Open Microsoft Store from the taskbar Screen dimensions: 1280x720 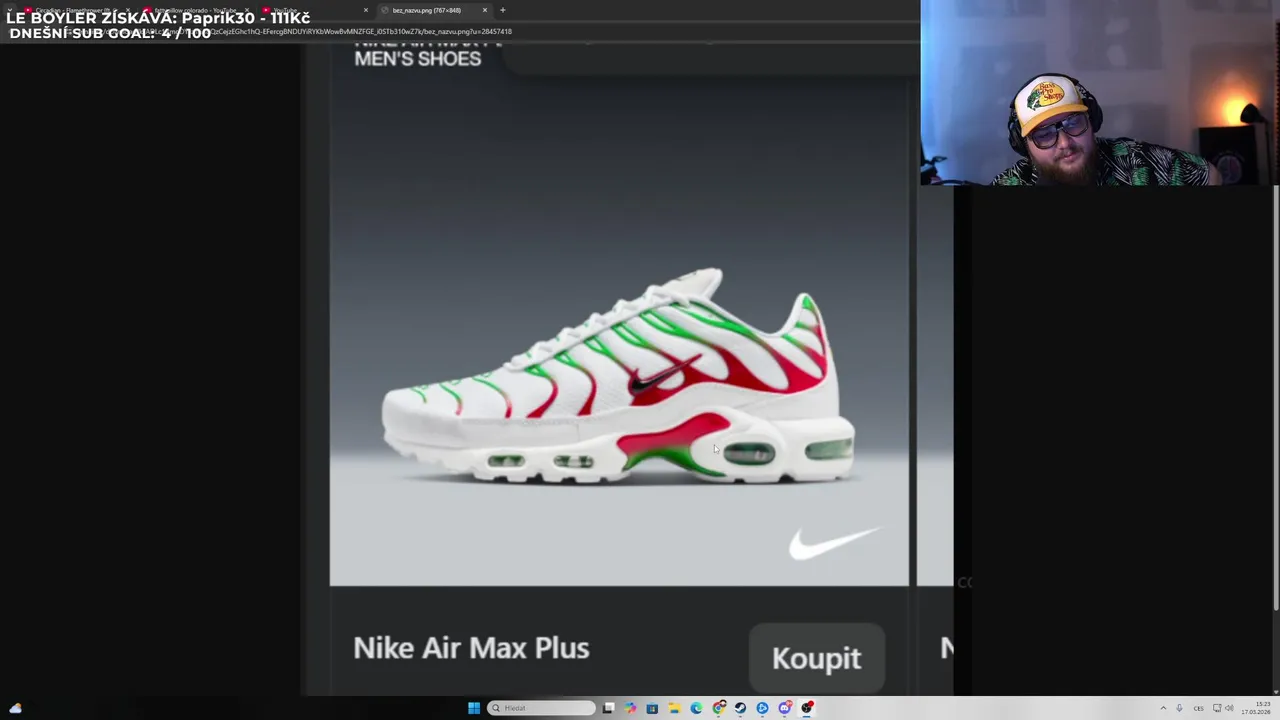click(652, 708)
